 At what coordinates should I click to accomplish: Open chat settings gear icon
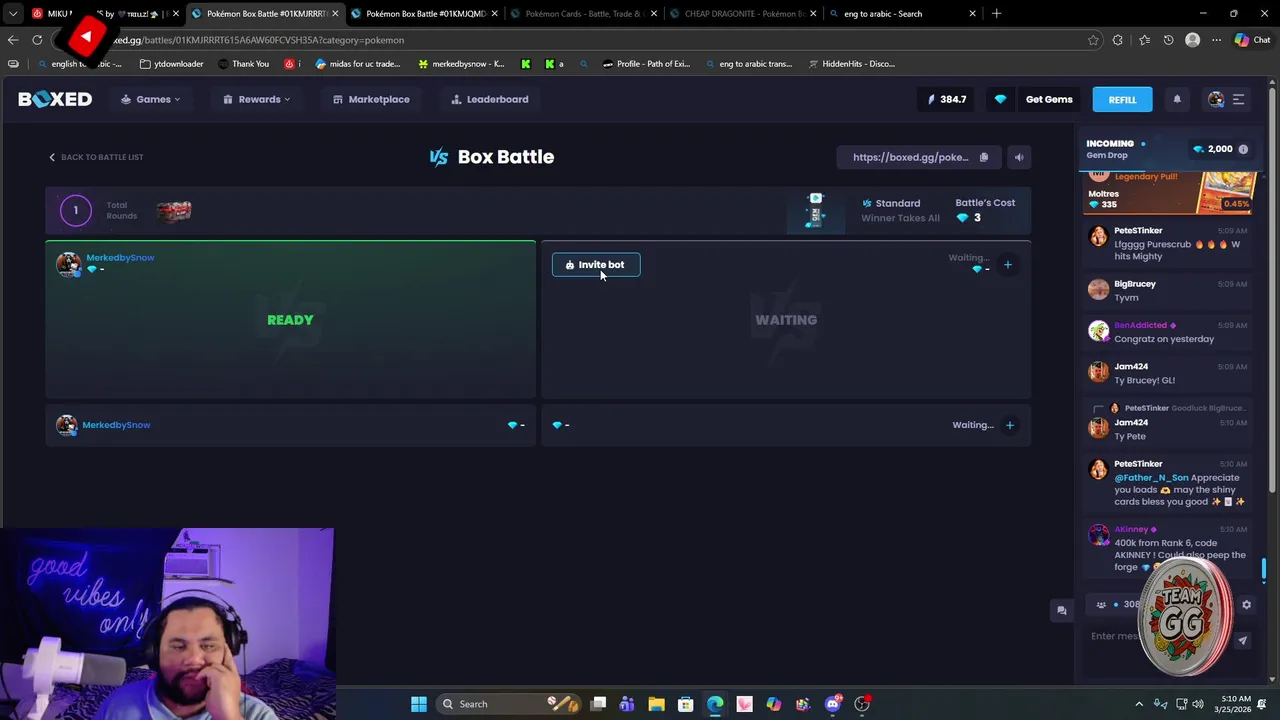pos(1246,604)
